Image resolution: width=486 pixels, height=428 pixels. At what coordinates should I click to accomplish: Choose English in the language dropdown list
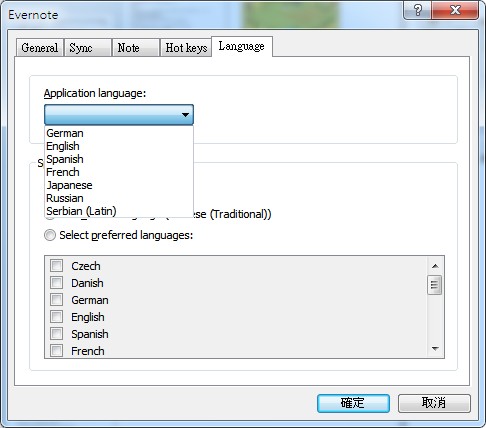(119, 146)
